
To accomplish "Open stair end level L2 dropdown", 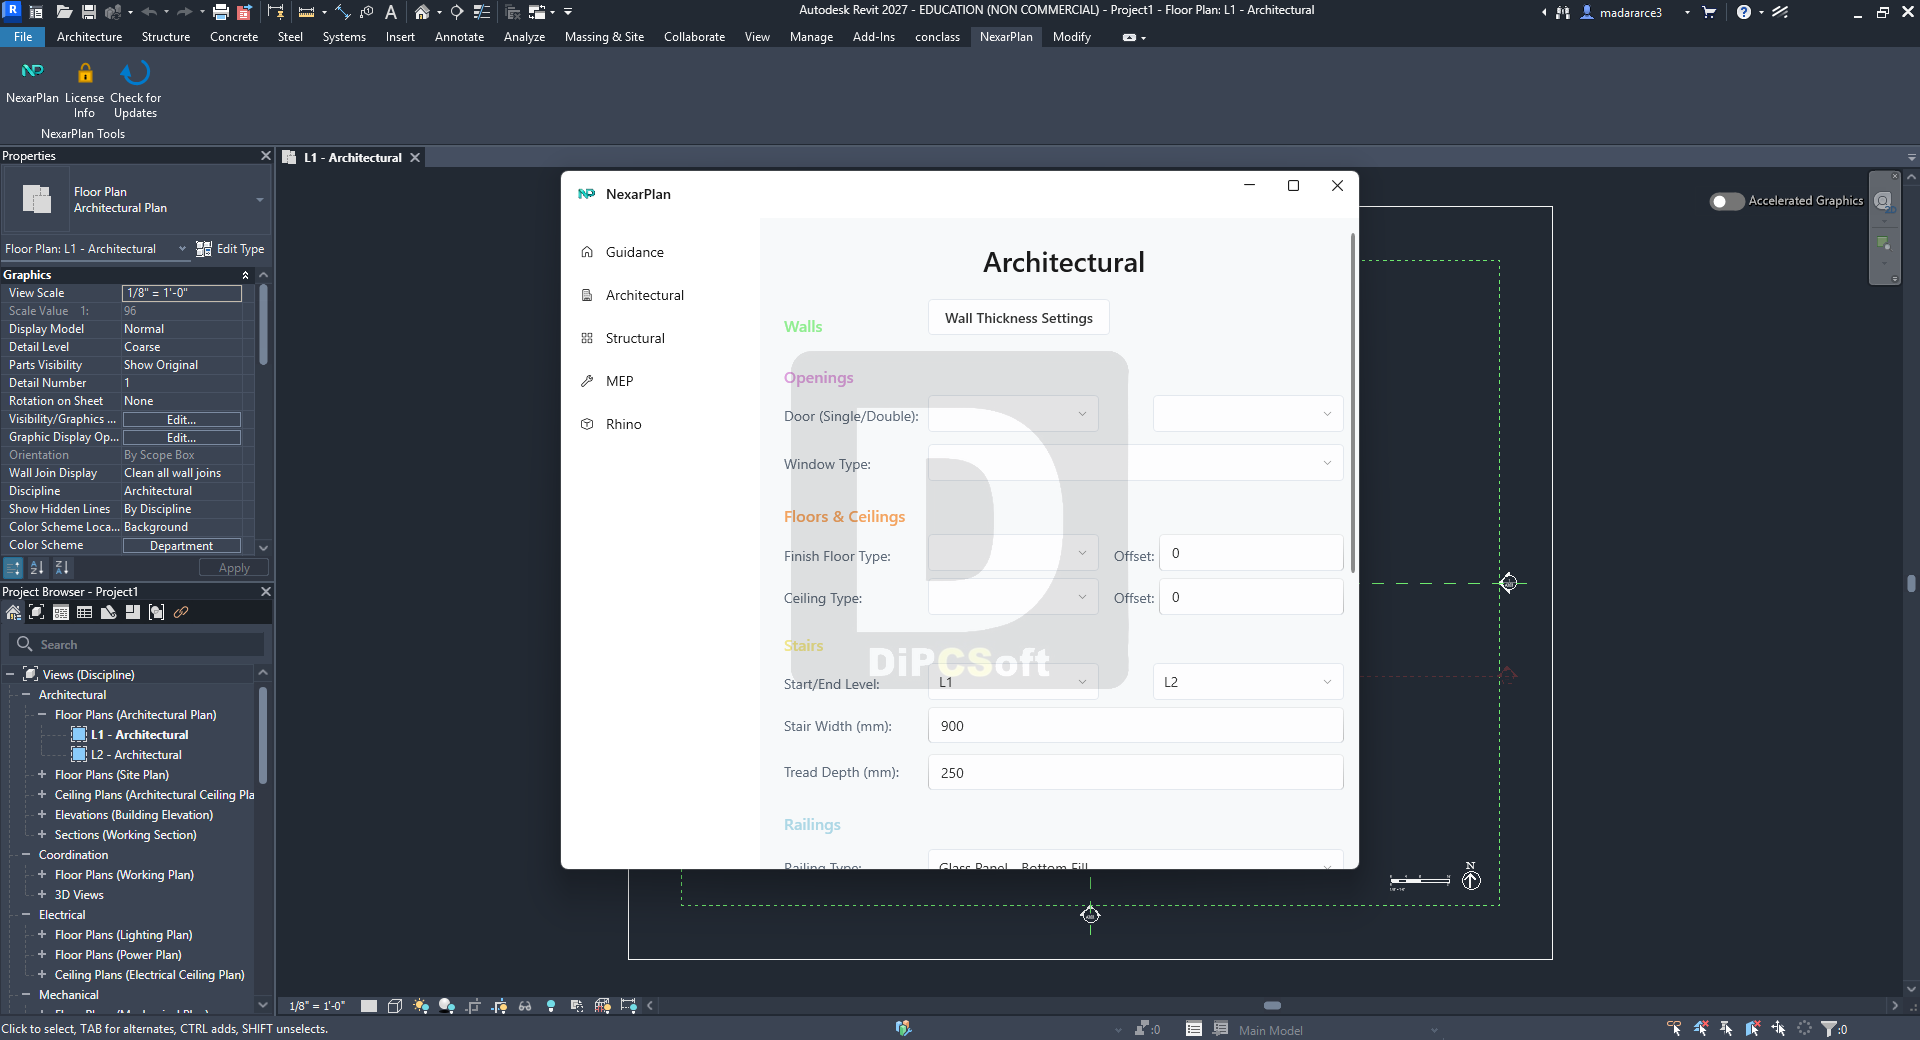I will click(1248, 682).
